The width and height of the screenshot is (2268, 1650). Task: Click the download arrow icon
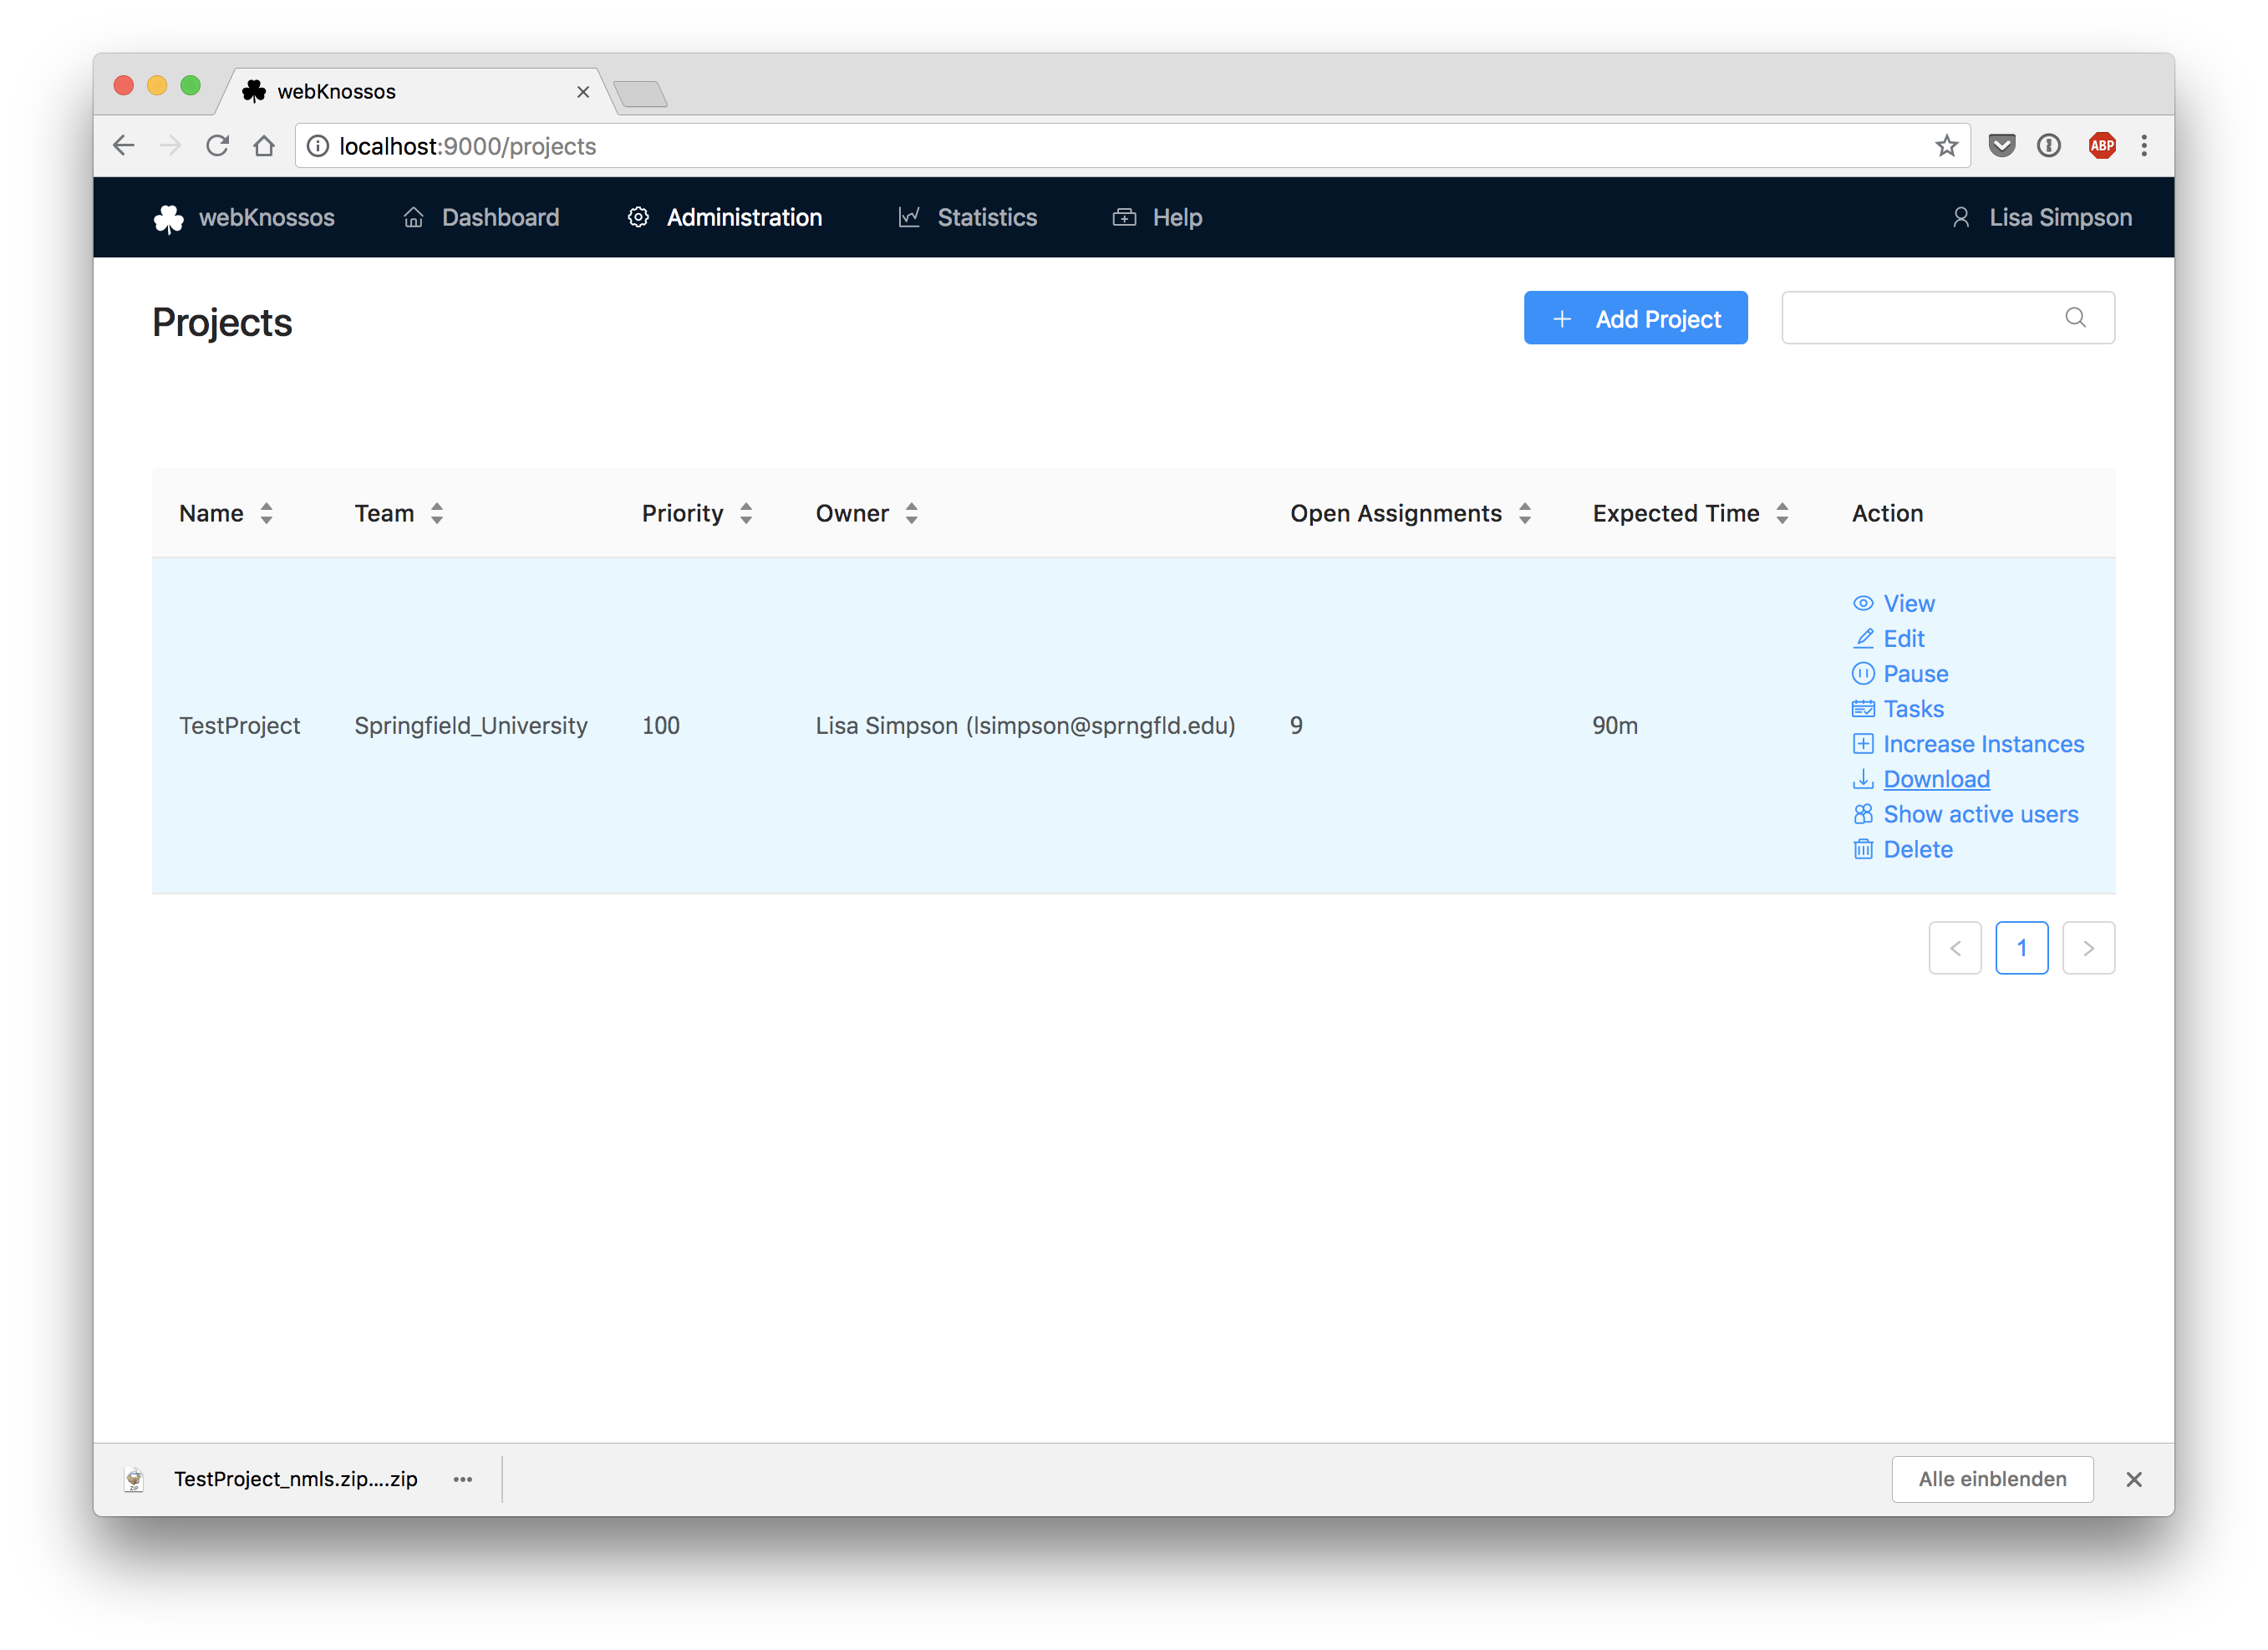(1863, 778)
